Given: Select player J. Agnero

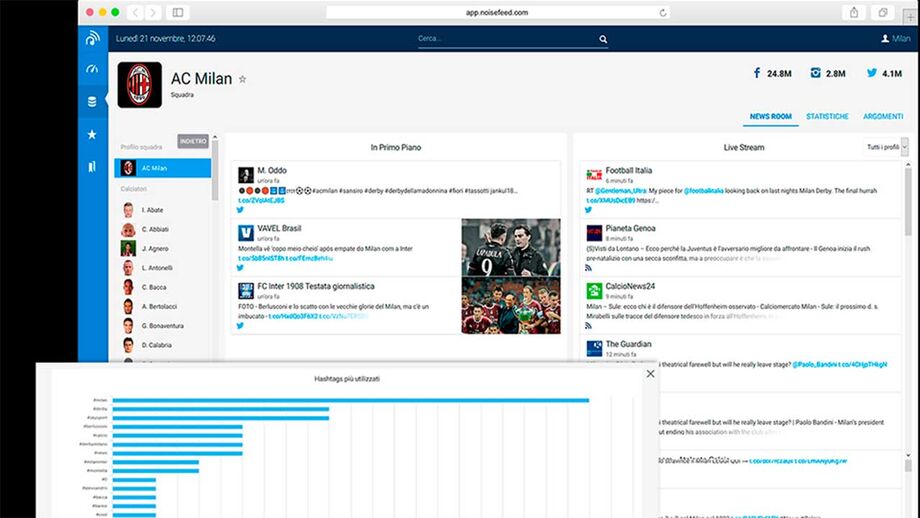Looking at the screenshot, I should (x=155, y=249).
